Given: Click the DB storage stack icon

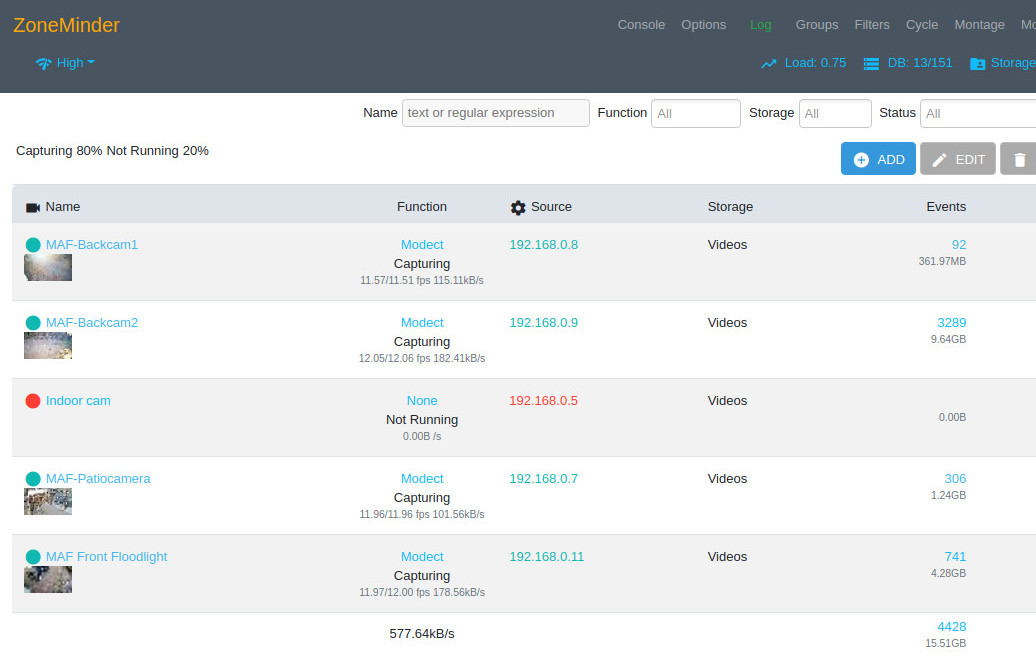Looking at the screenshot, I should (x=871, y=63).
